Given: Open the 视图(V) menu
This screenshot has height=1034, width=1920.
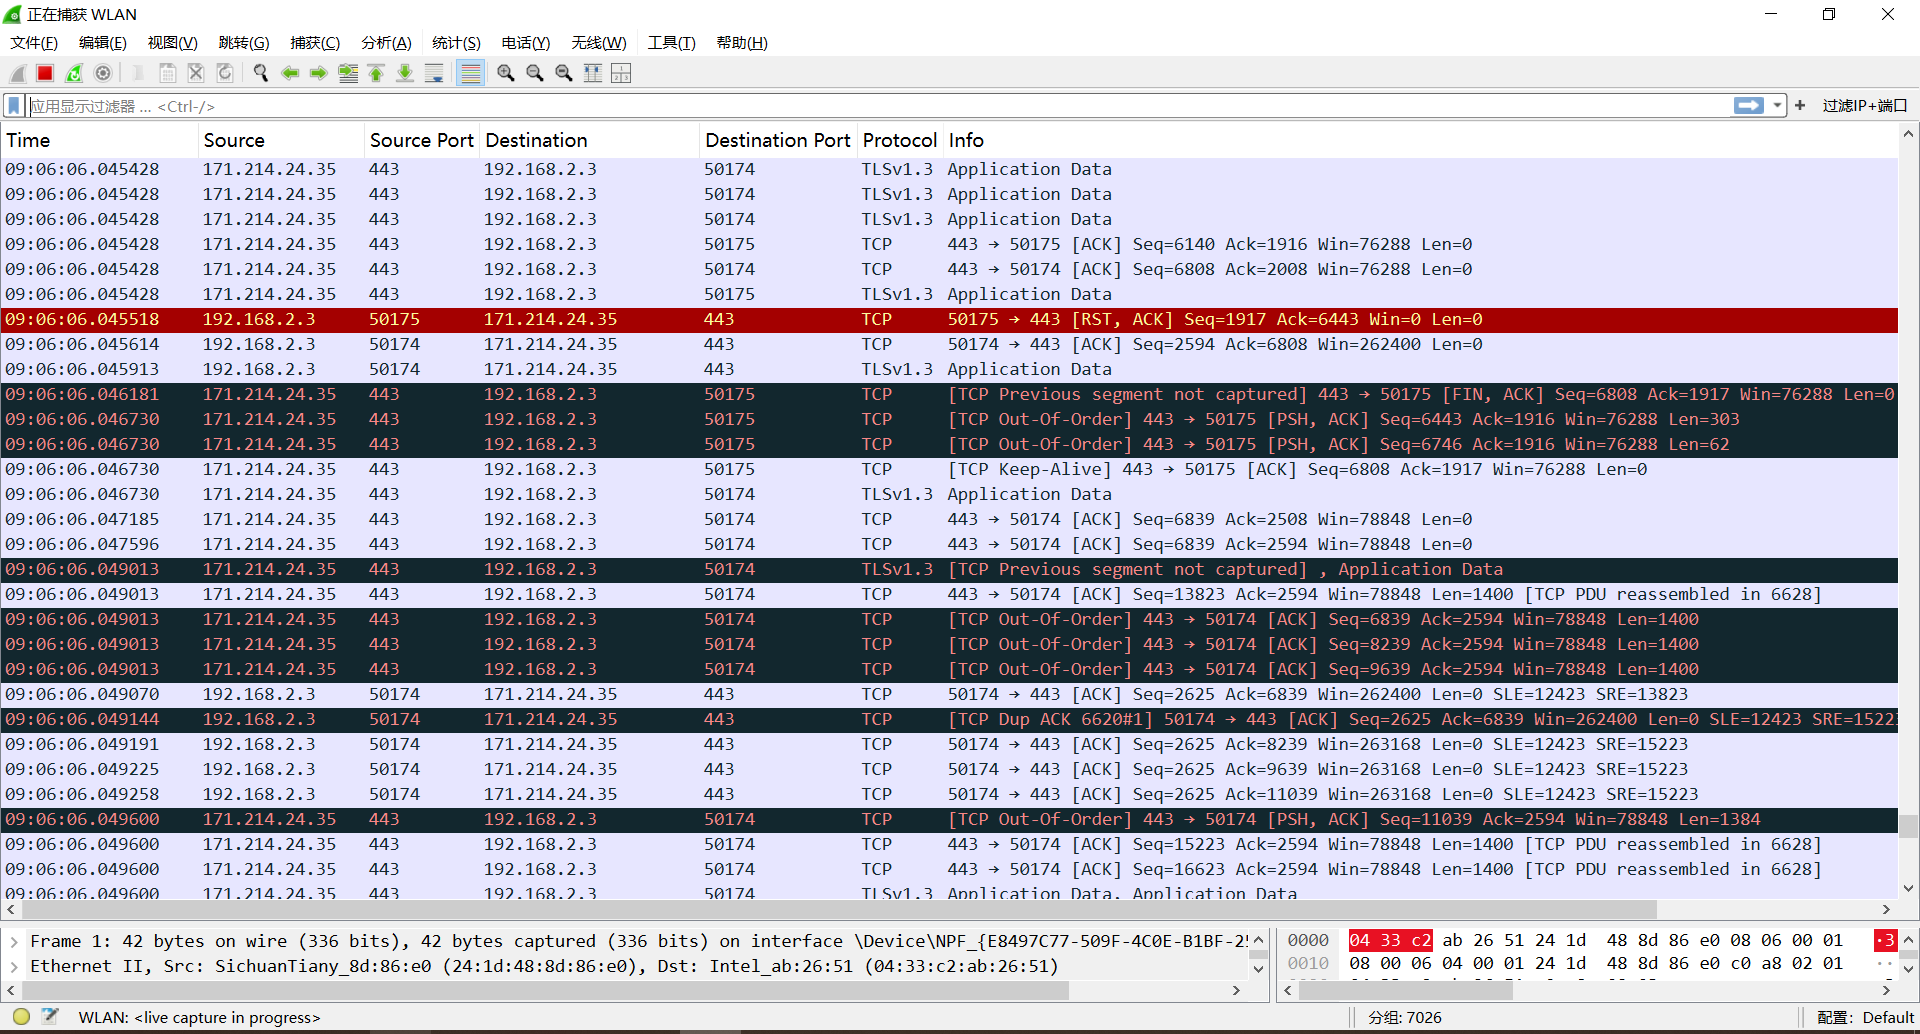Looking at the screenshot, I should (172, 43).
